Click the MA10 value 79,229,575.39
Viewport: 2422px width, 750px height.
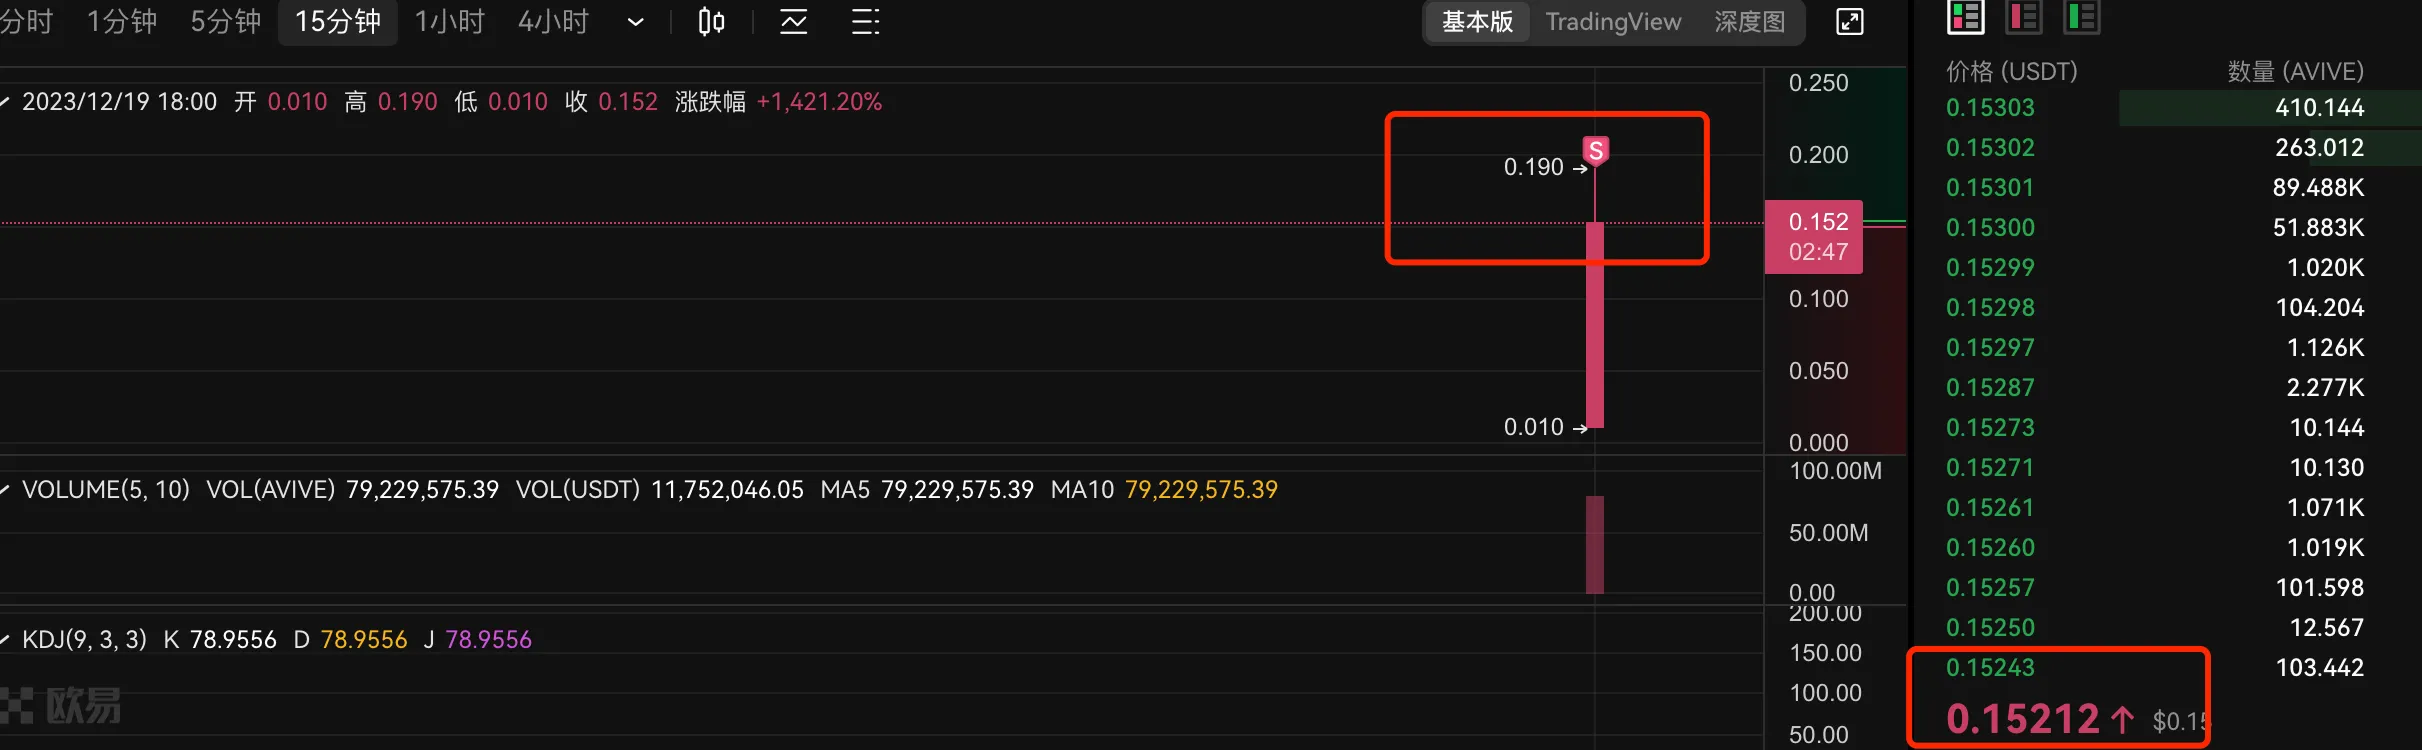pyautogui.click(x=1201, y=490)
